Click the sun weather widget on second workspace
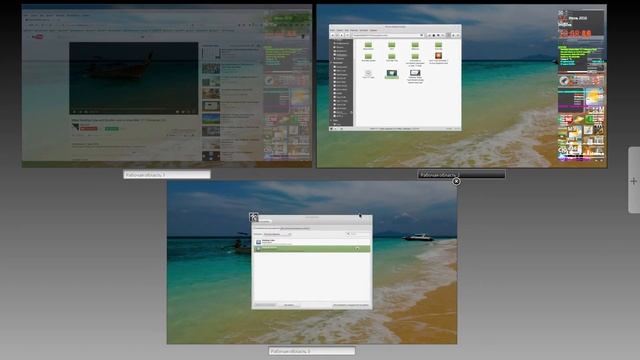The height and width of the screenshot is (360, 640). [594, 98]
